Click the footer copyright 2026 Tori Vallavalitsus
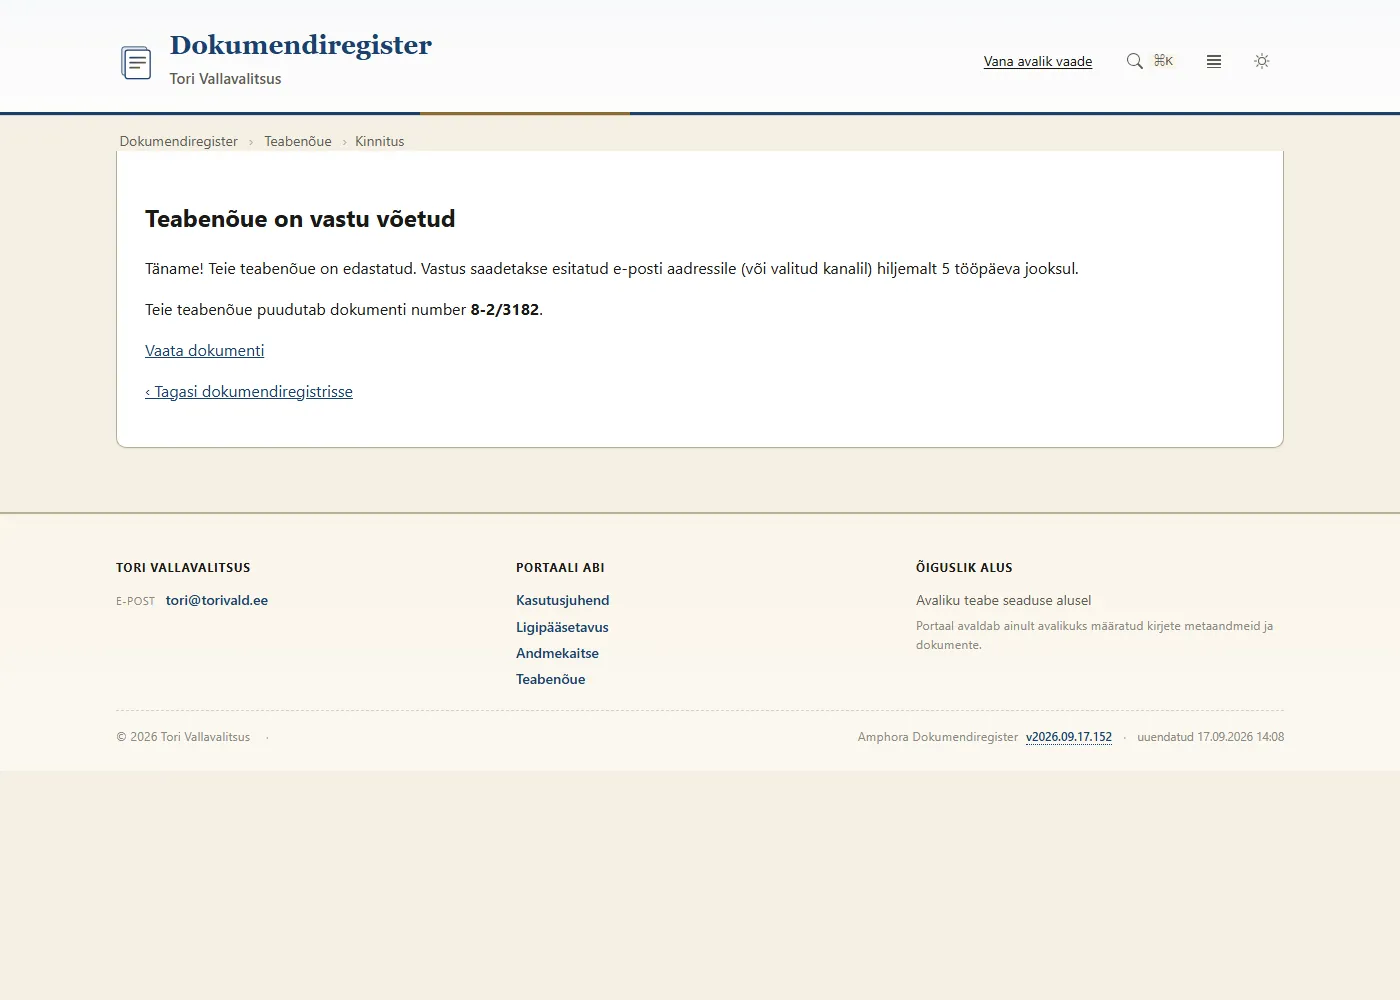 point(183,737)
